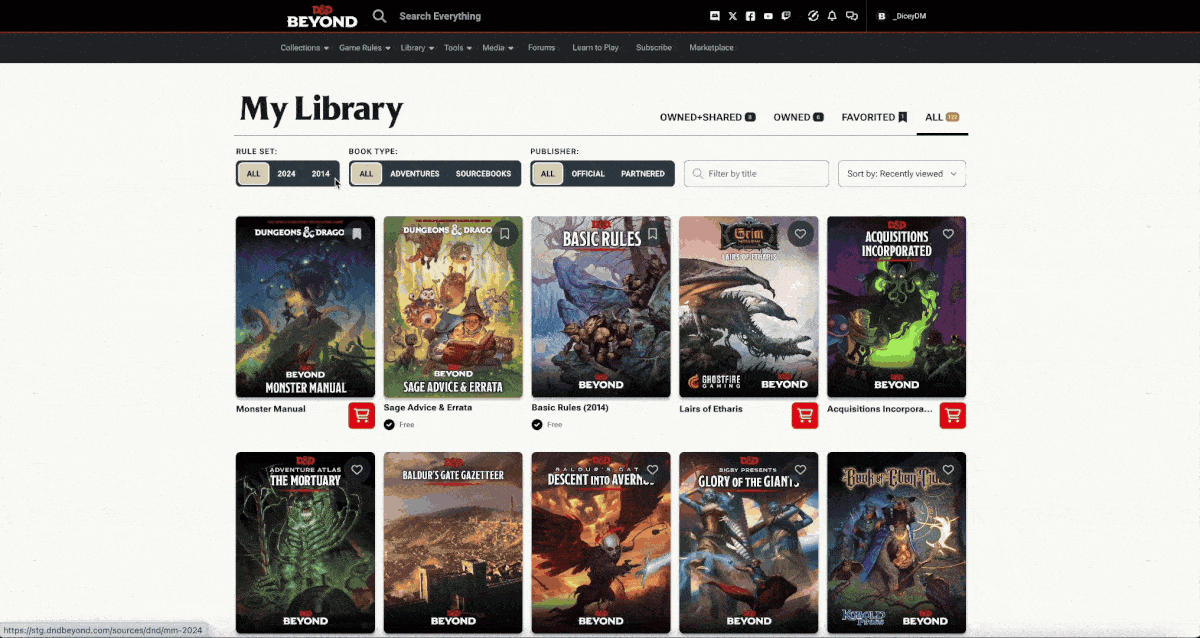Open the messages chat bubbles icon

click(851, 16)
